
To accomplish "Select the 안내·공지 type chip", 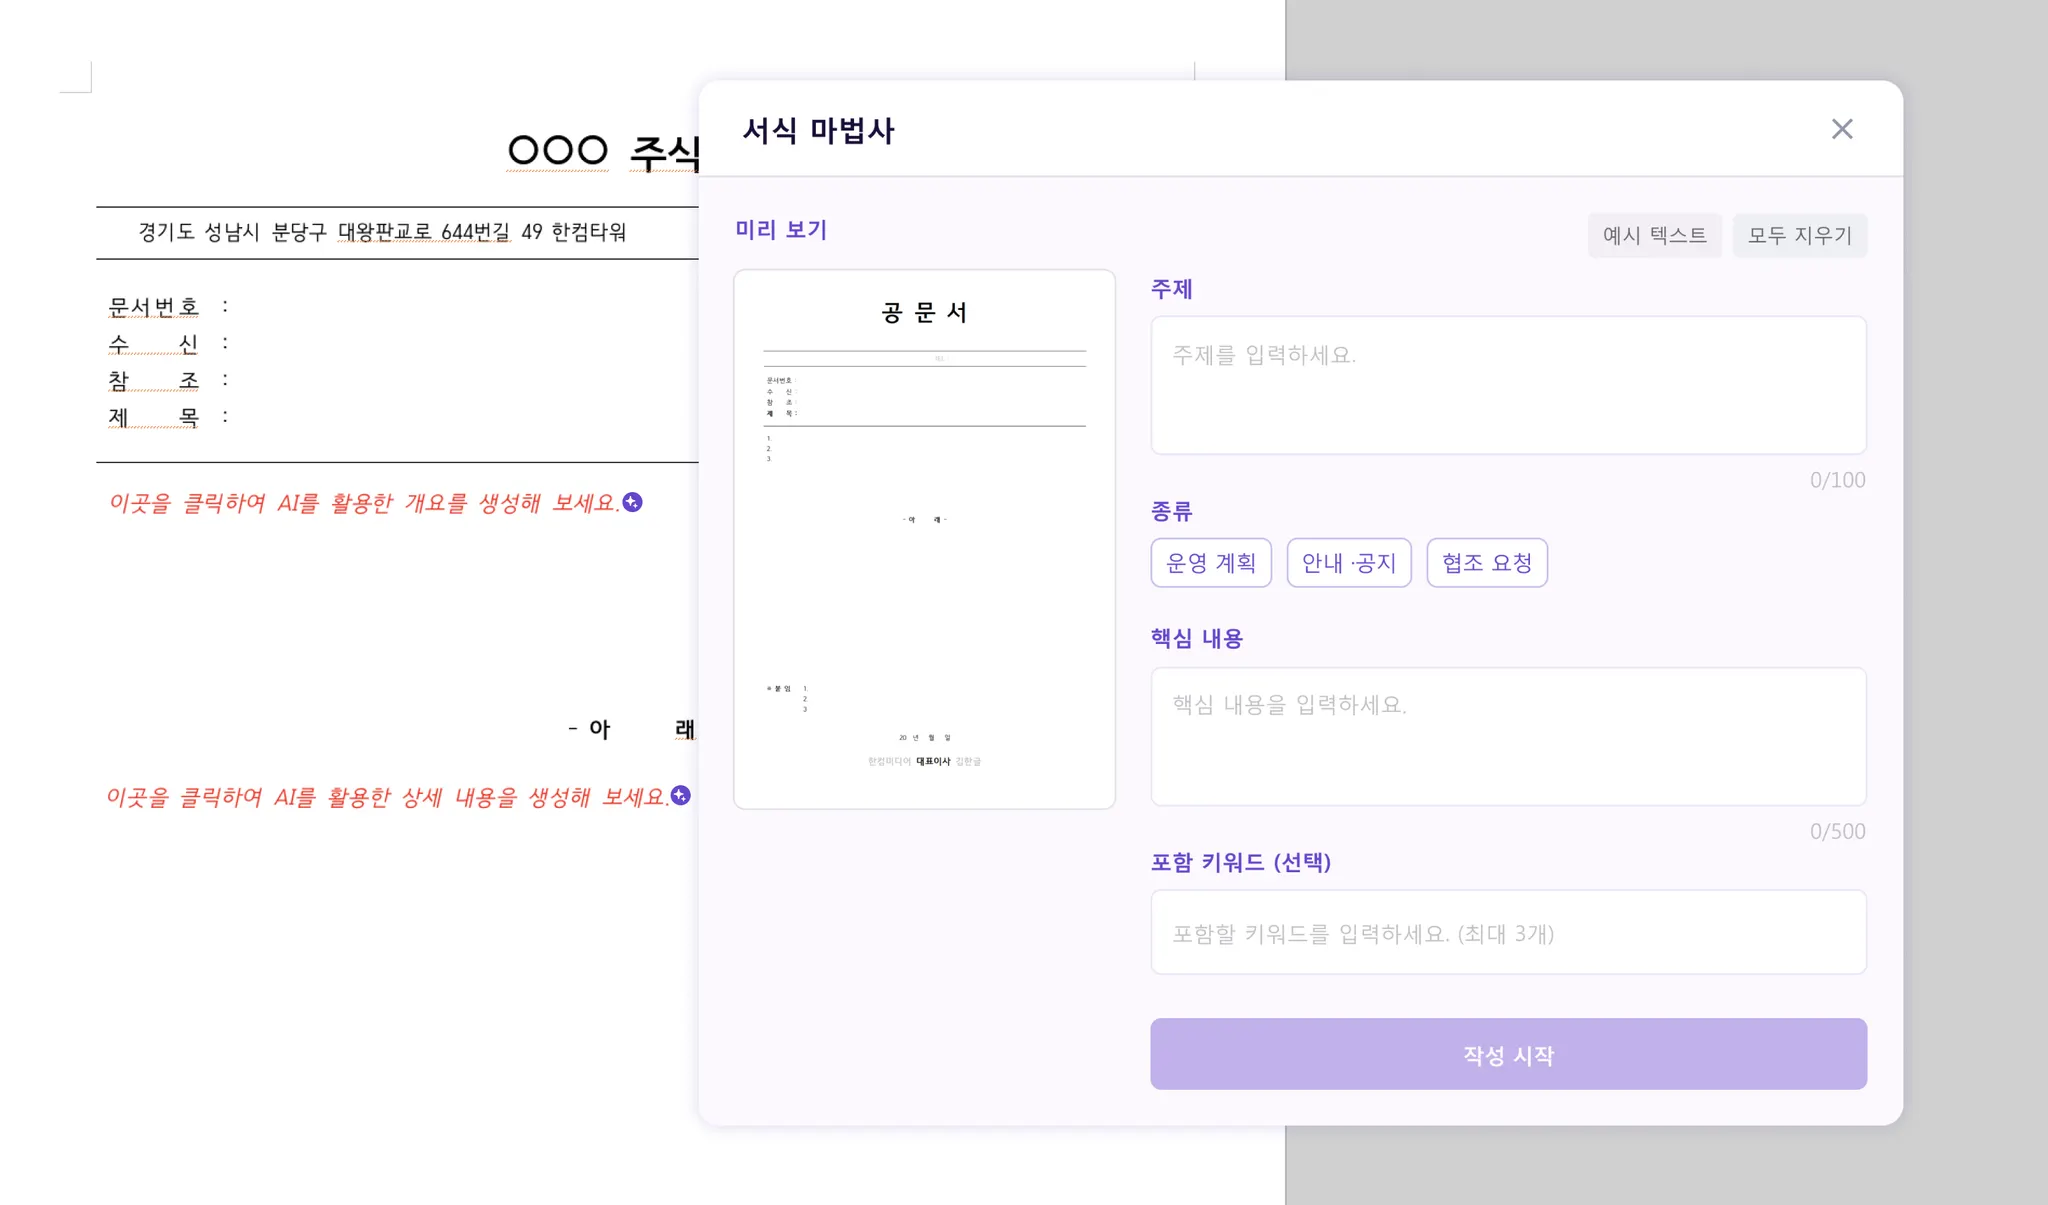I will coord(1348,563).
